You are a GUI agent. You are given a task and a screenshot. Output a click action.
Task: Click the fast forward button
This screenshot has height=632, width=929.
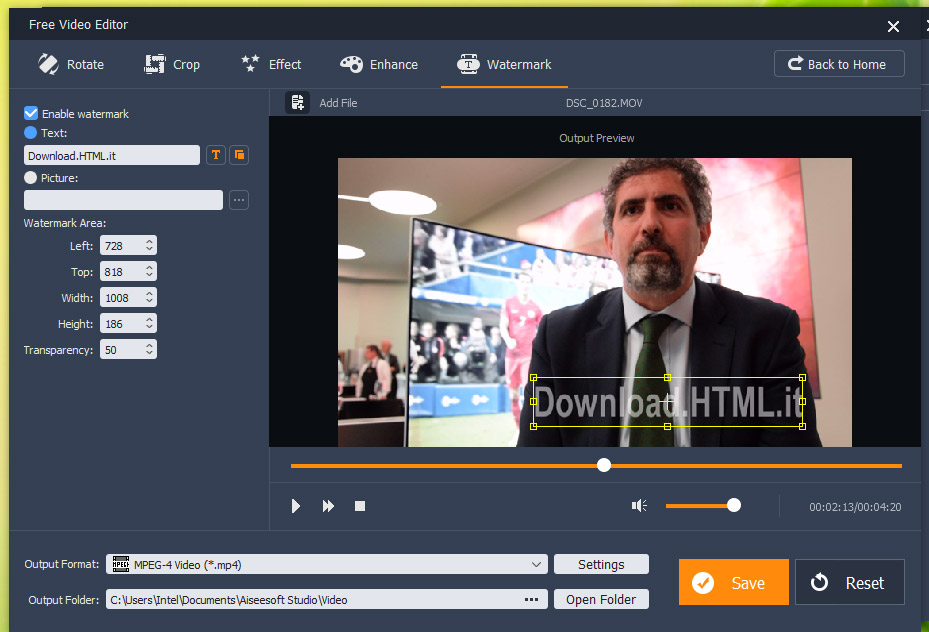click(x=328, y=506)
